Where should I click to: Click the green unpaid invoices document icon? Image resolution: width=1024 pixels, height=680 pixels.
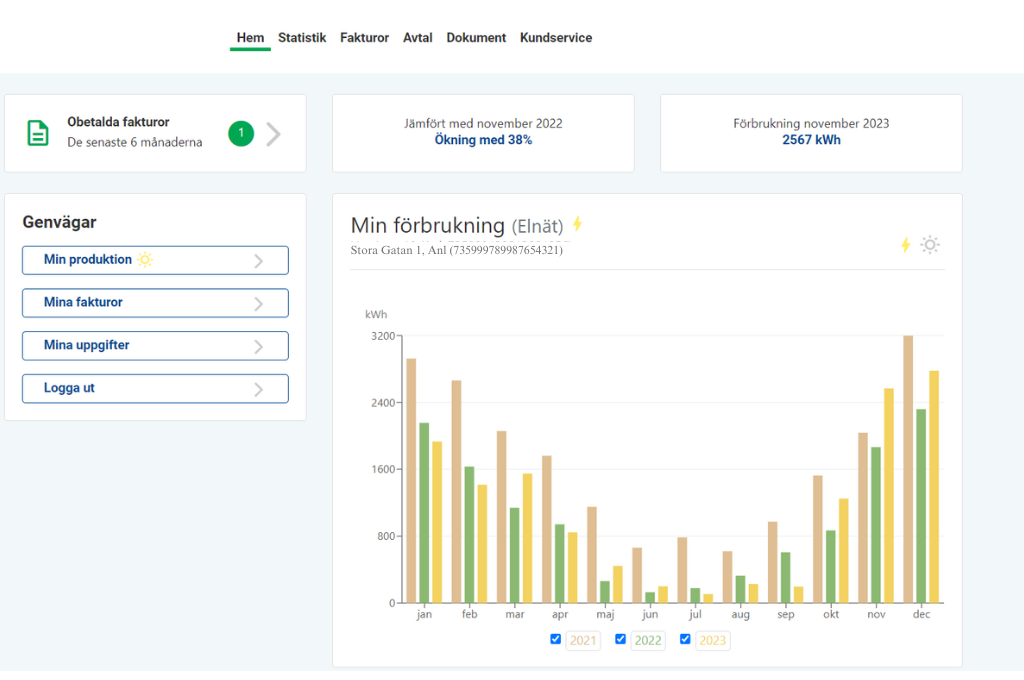[x=38, y=133]
